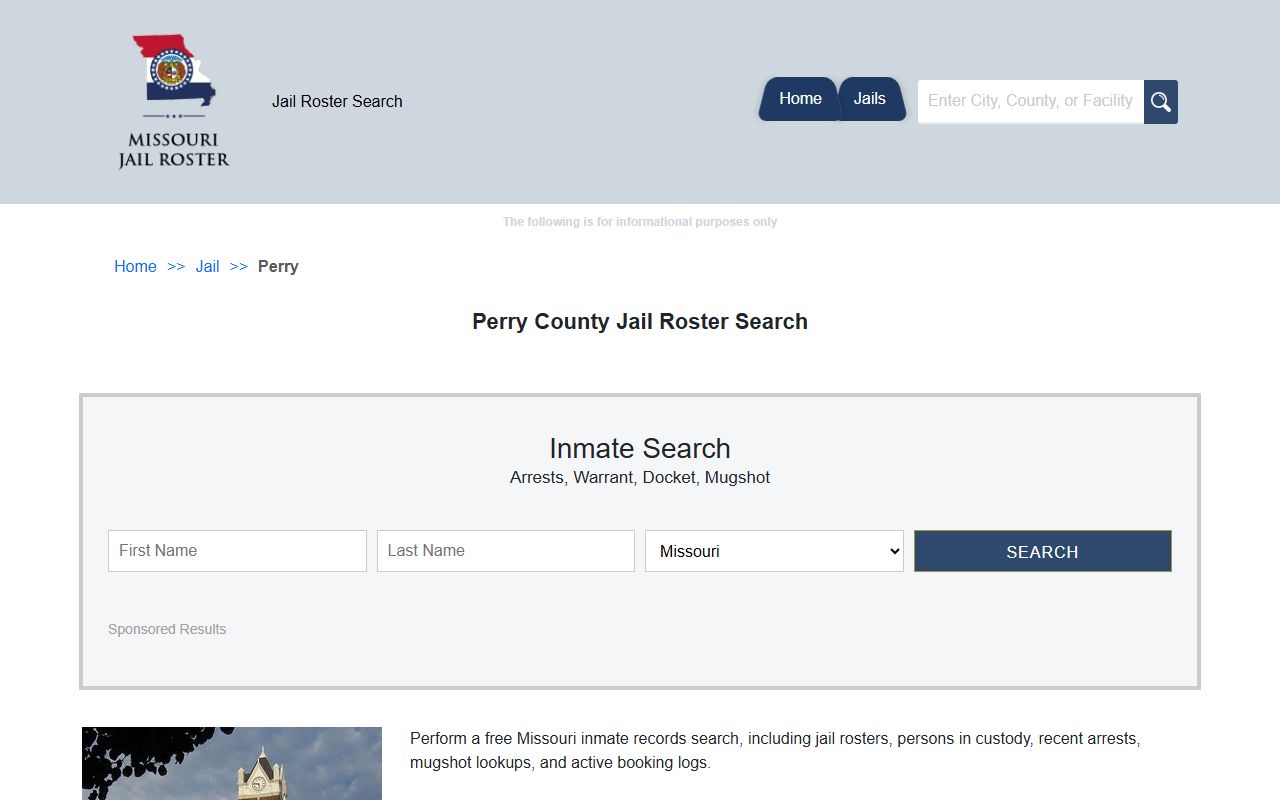This screenshot has height=800, width=1280.
Task: Click the SEARCH button
Action: [x=1043, y=551]
